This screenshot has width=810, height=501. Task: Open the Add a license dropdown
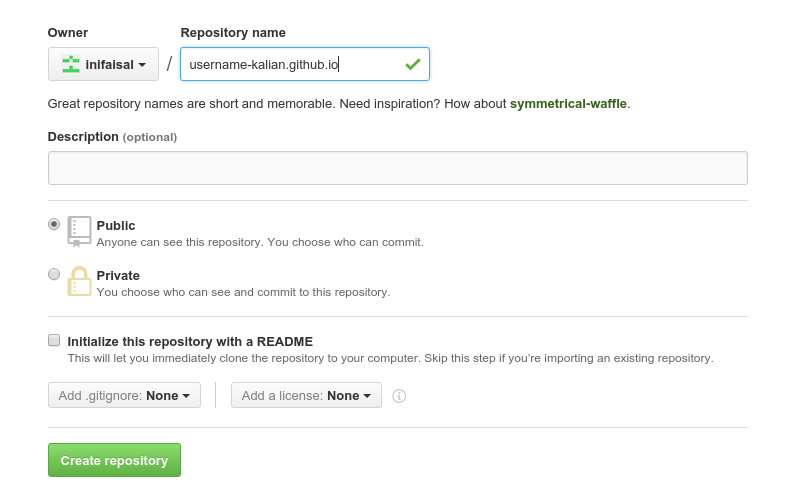click(306, 395)
